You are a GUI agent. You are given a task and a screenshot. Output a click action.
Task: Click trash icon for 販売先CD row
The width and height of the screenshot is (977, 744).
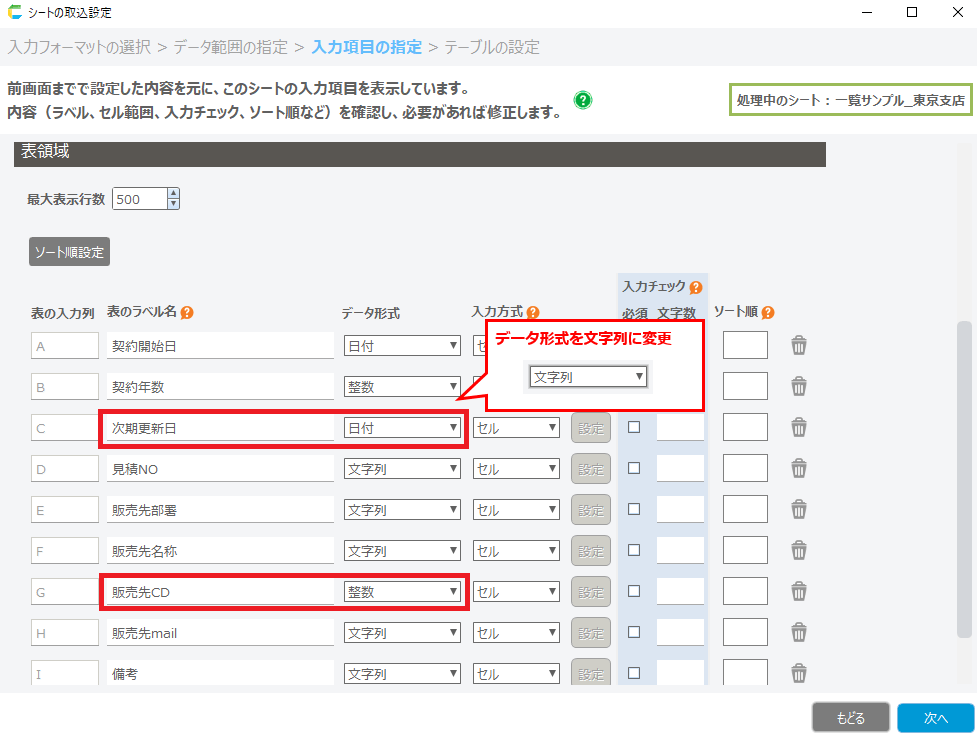799,592
